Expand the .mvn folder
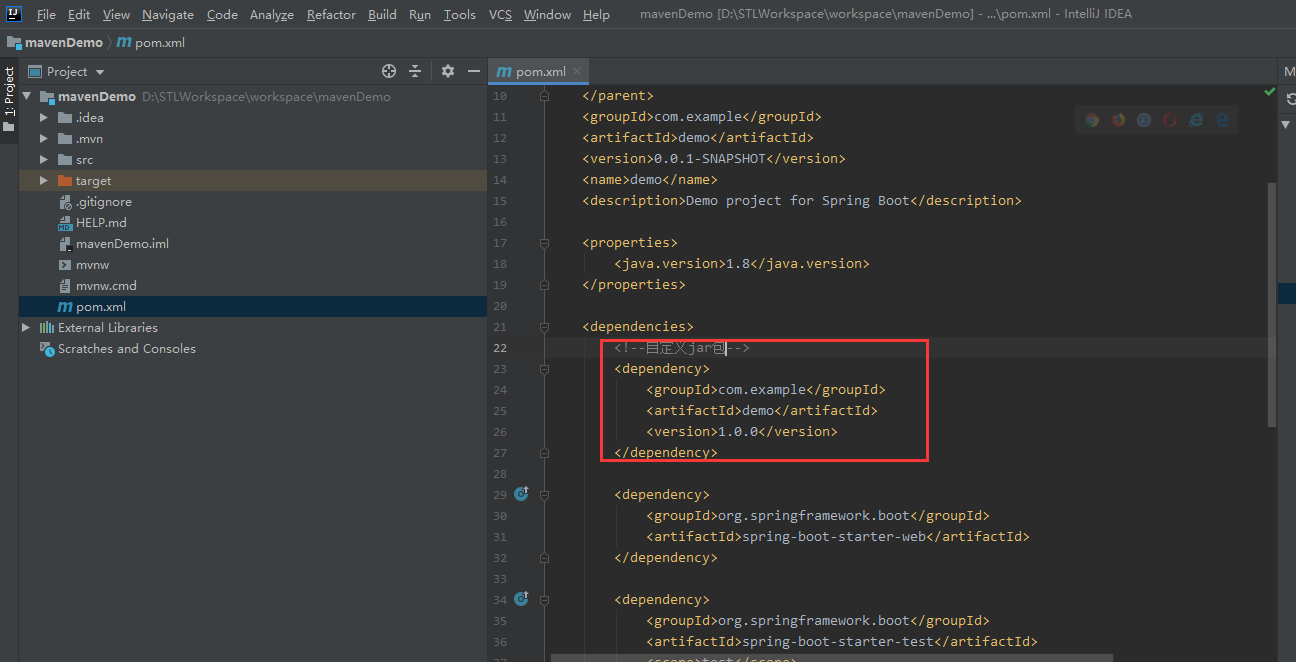Image resolution: width=1296 pixels, height=662 pixels. [x=44, y=139]
